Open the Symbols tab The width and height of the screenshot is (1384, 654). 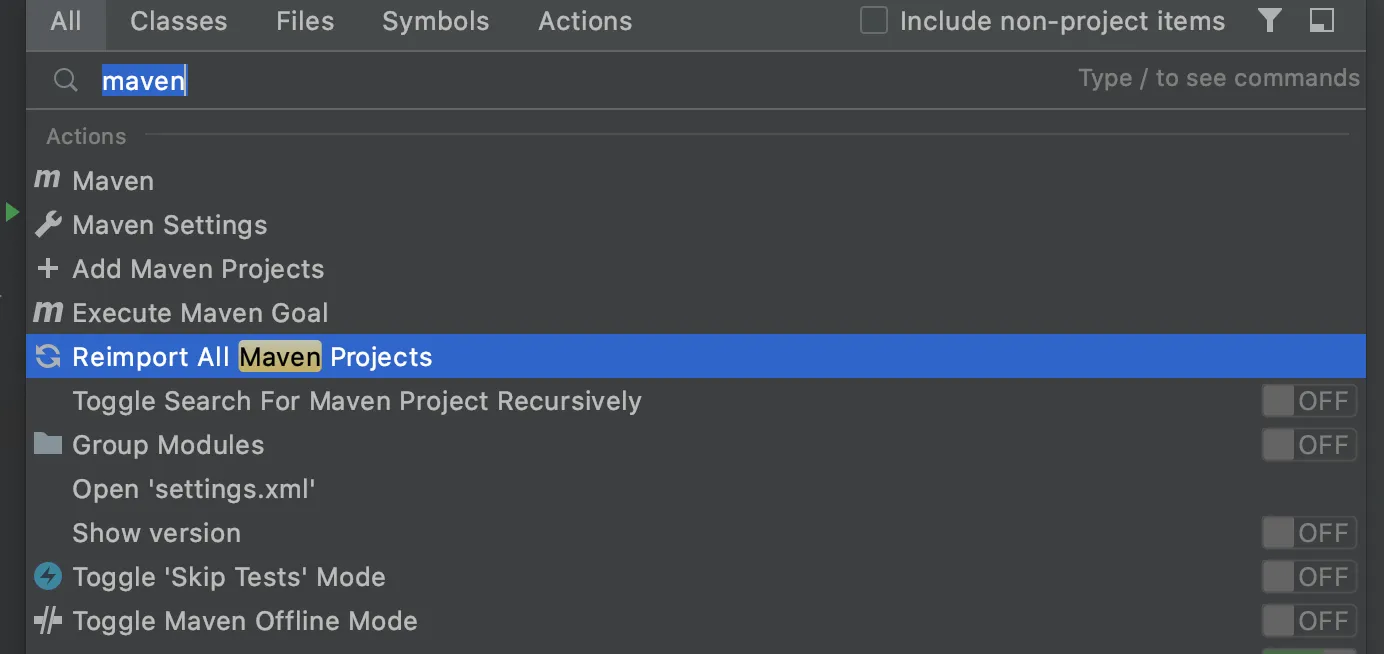pyautogui.click(x=435, y=22)
